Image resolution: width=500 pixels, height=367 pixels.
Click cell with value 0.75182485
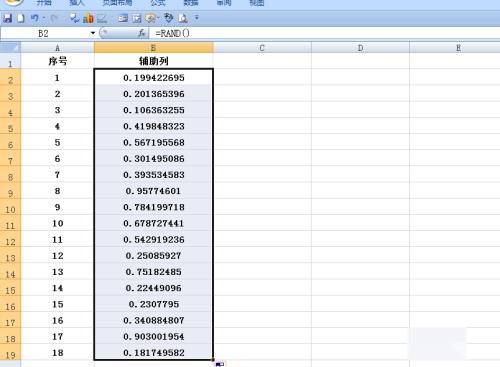[x=153, y=272]
